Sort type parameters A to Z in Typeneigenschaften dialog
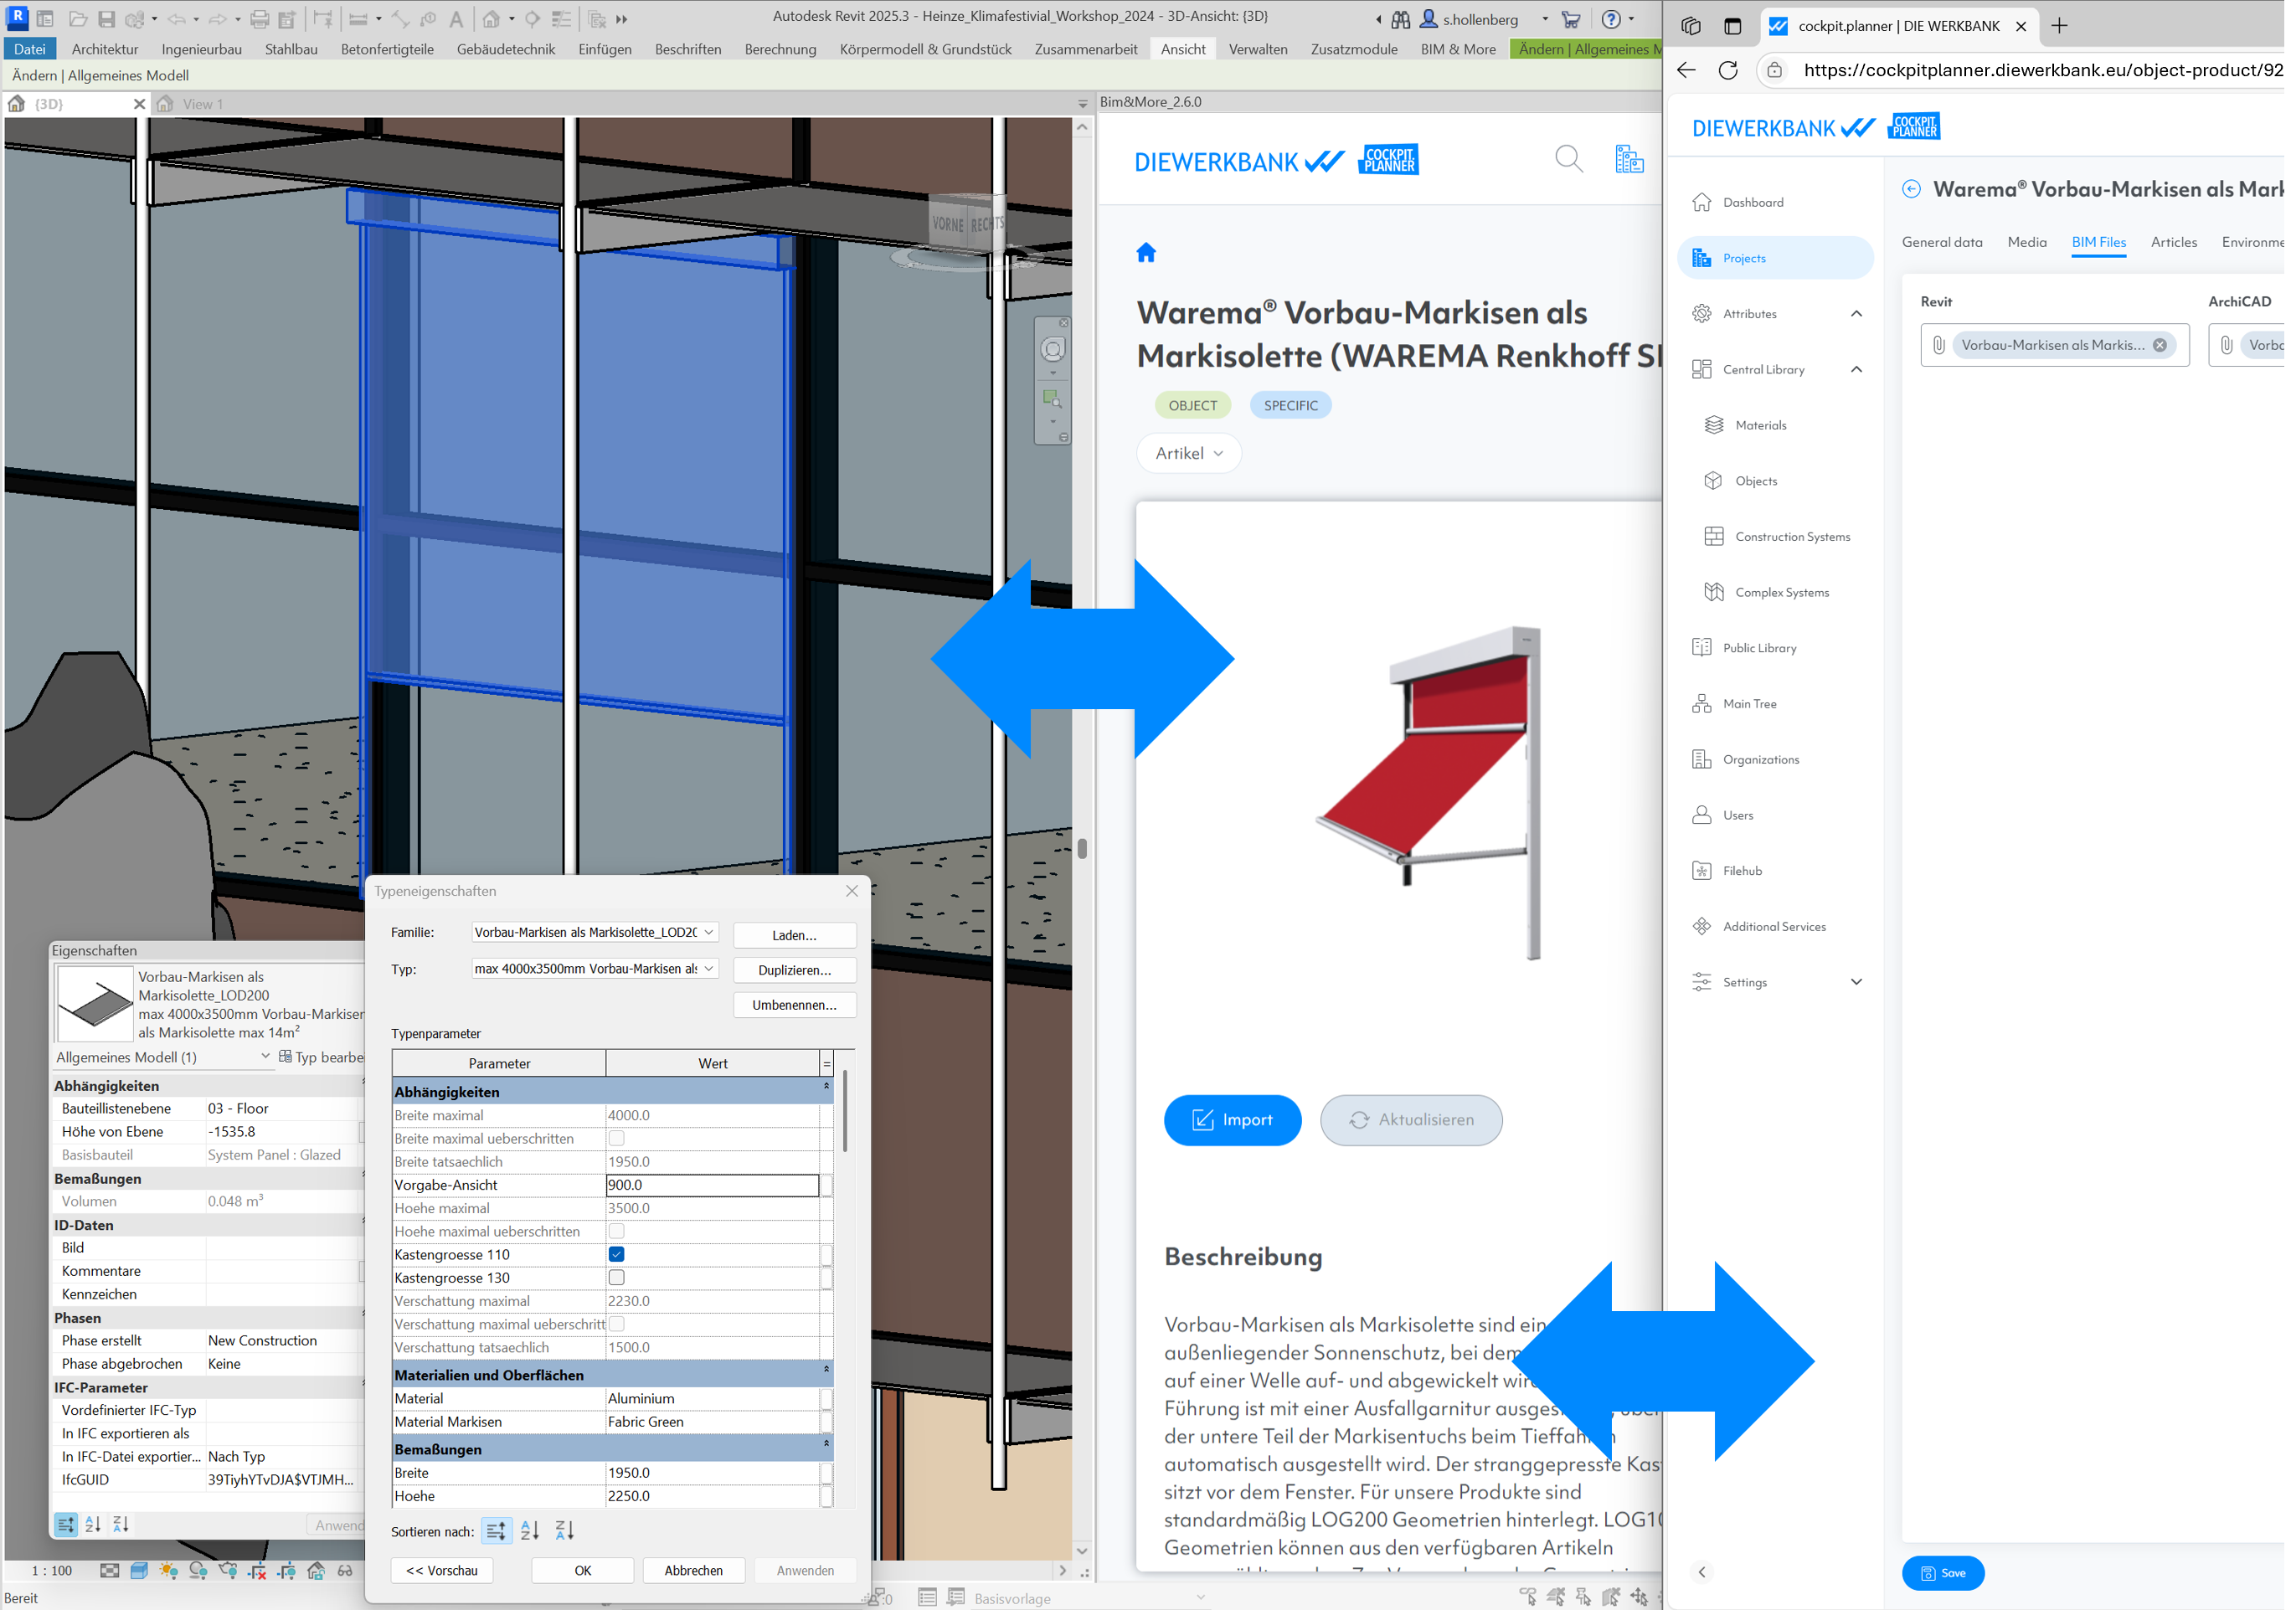This screenshot has height=1610, width=2296. tap(530, 1531)
